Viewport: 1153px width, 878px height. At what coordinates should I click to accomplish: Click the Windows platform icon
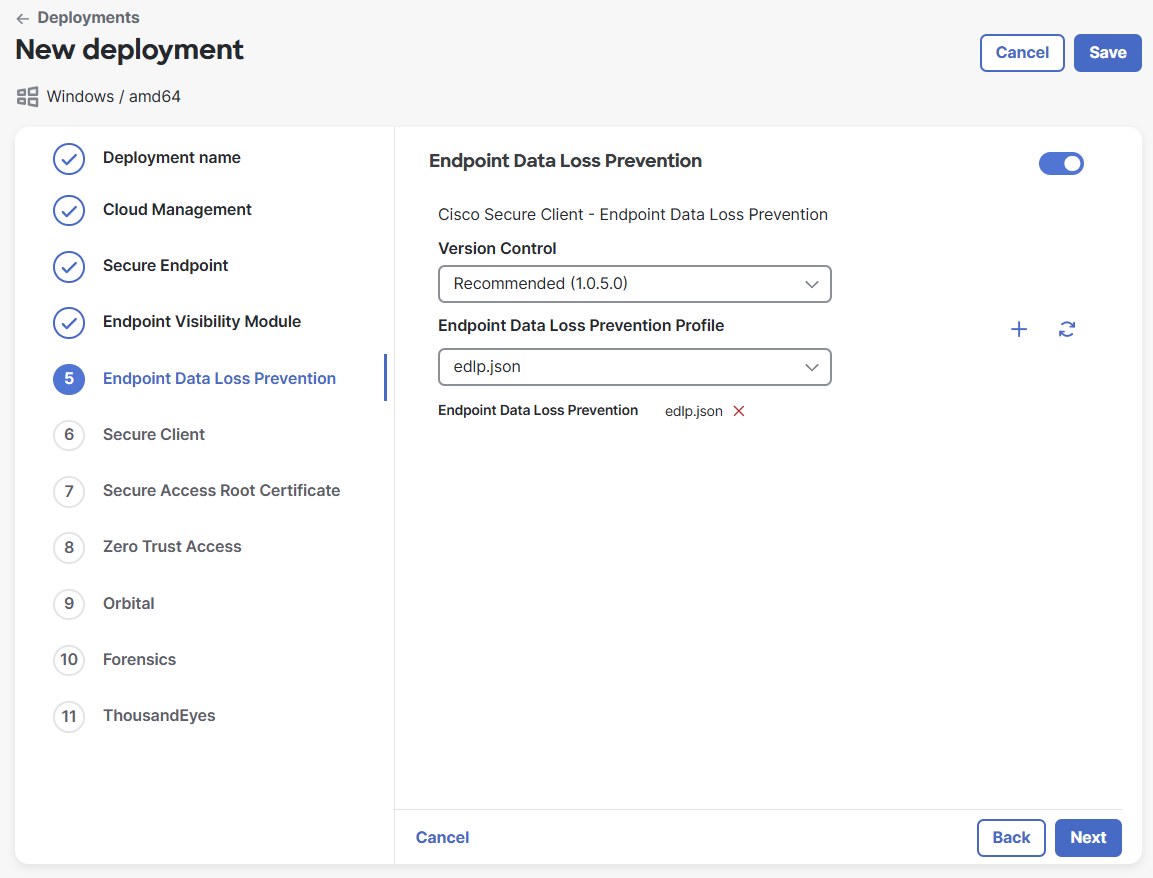pyautogui.click(x=27, y=97)
